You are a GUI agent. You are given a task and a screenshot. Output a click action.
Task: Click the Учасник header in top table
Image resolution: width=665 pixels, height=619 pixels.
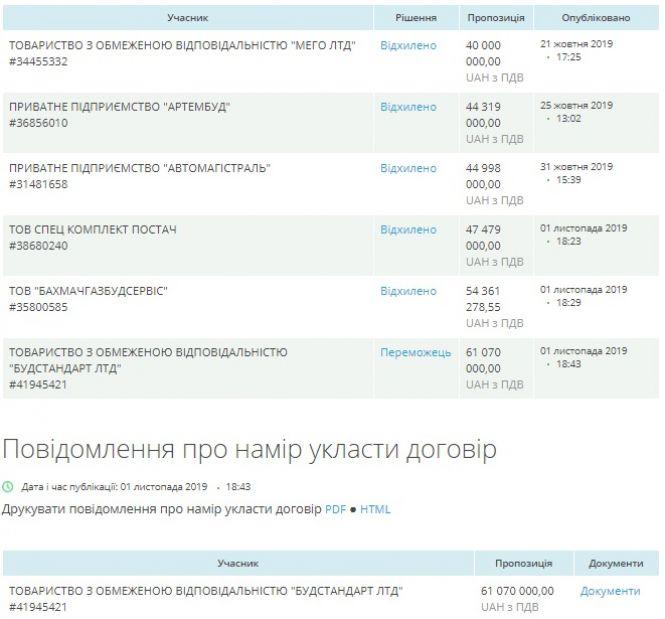pyautogui.click(x=187, y=18)
